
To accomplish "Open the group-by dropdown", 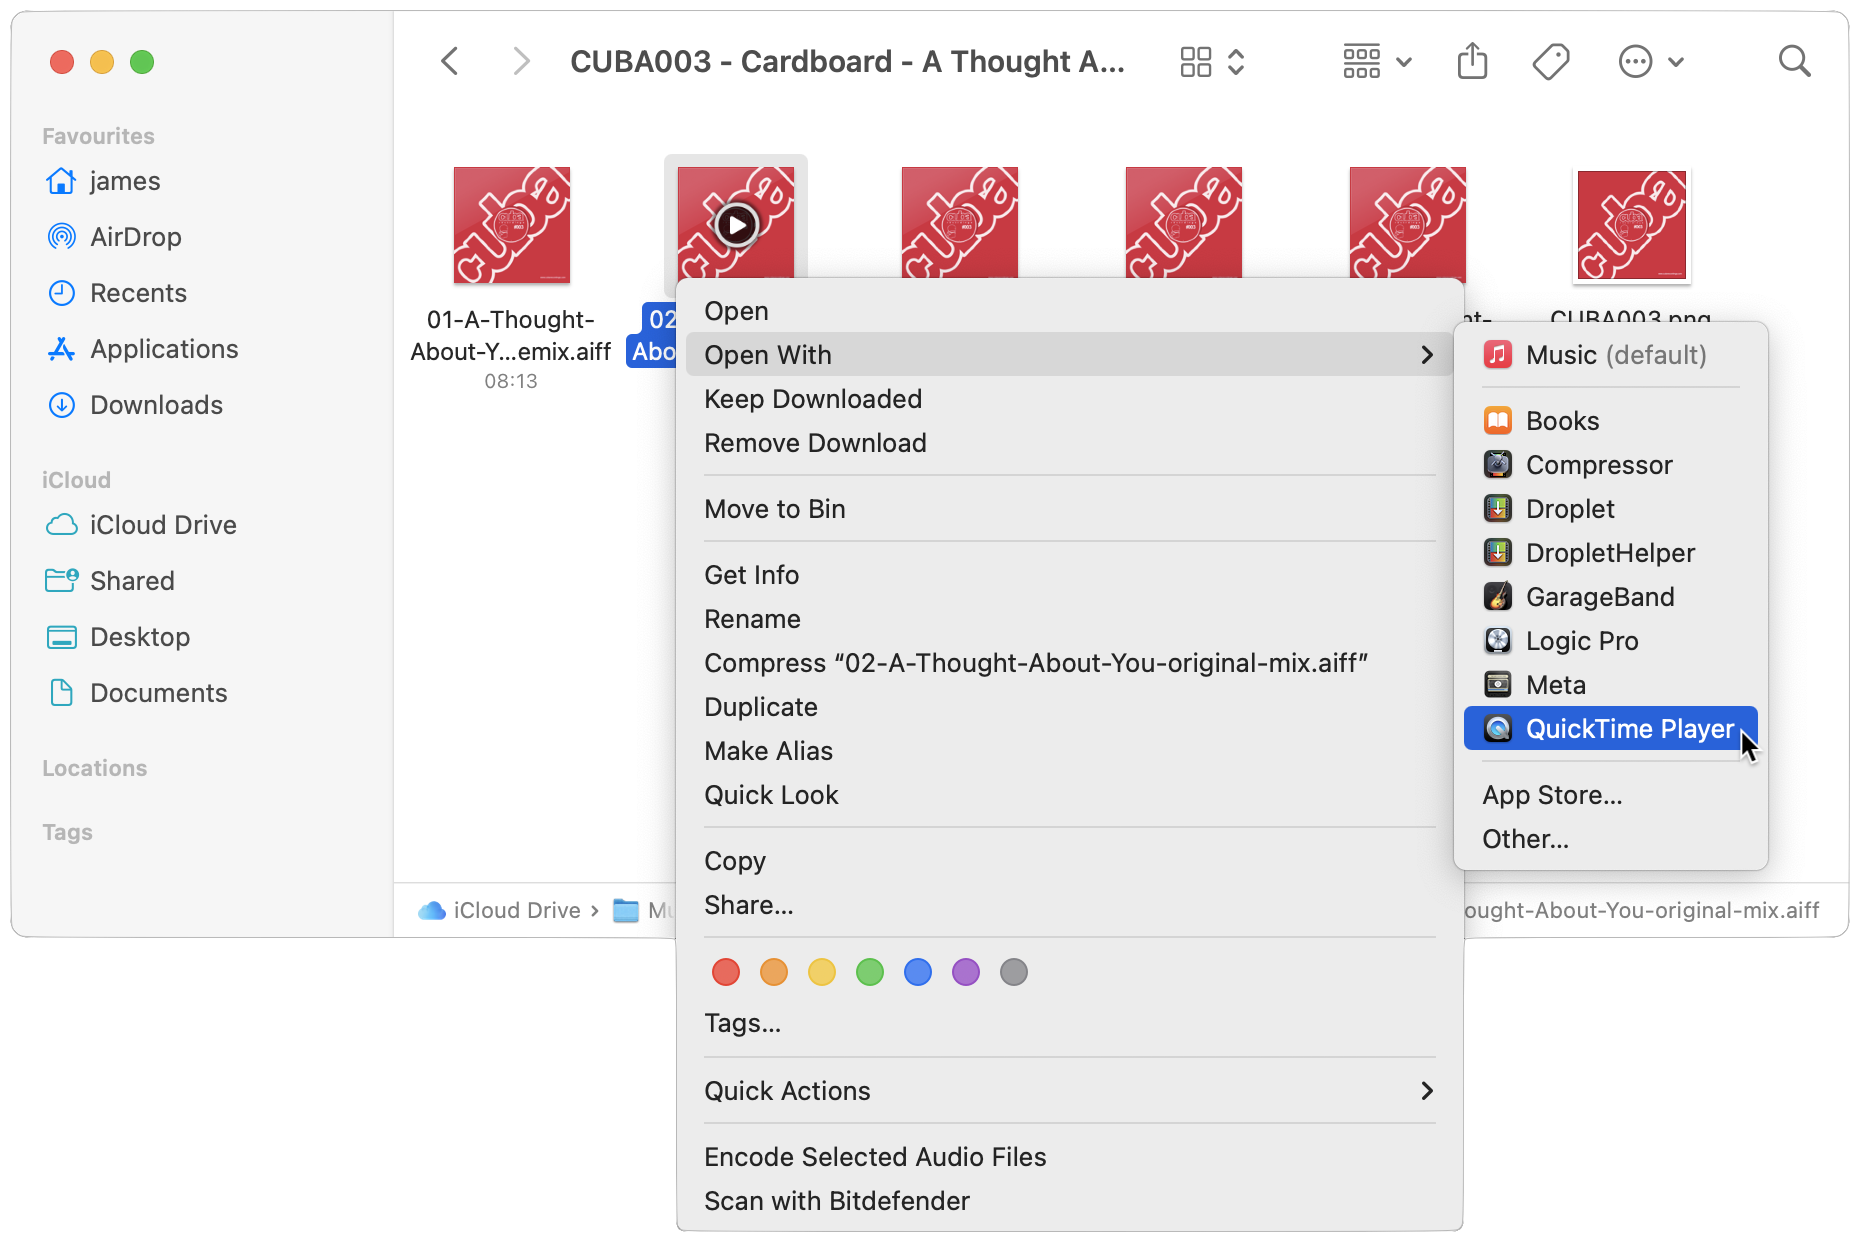I will pos(1377,62).
